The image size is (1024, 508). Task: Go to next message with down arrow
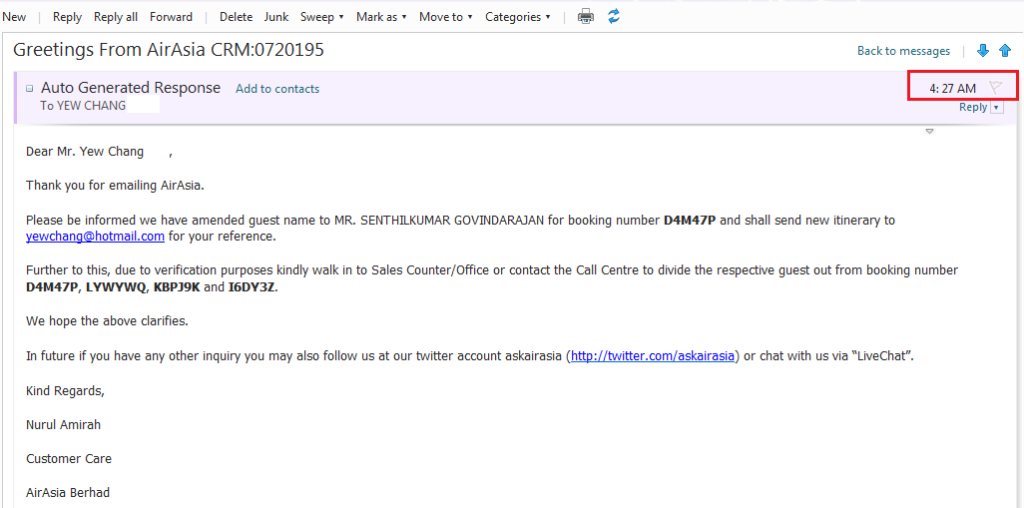(x=983, y=51)
